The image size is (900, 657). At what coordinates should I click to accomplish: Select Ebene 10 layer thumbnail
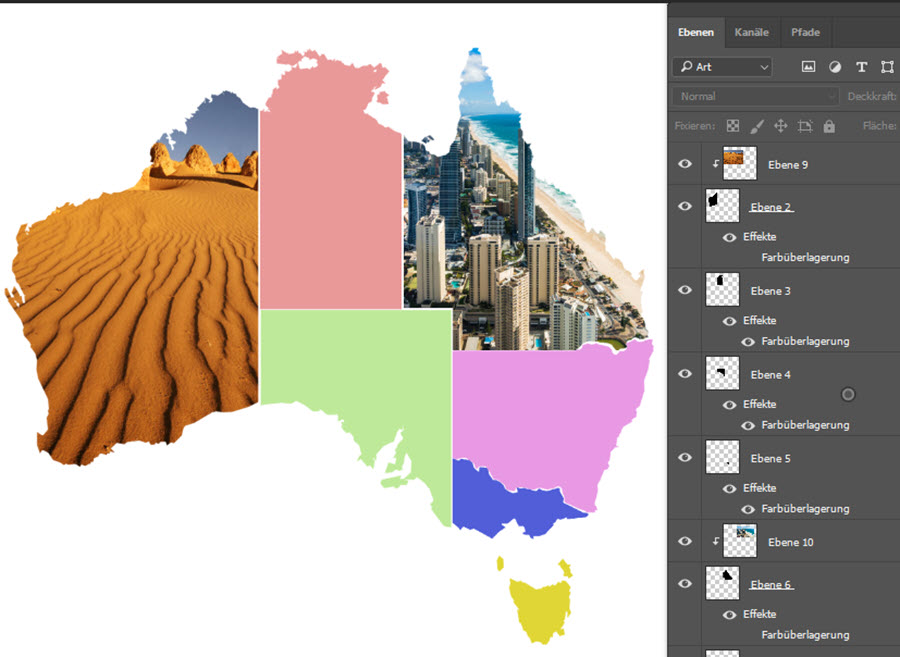[x=739, y=541]
